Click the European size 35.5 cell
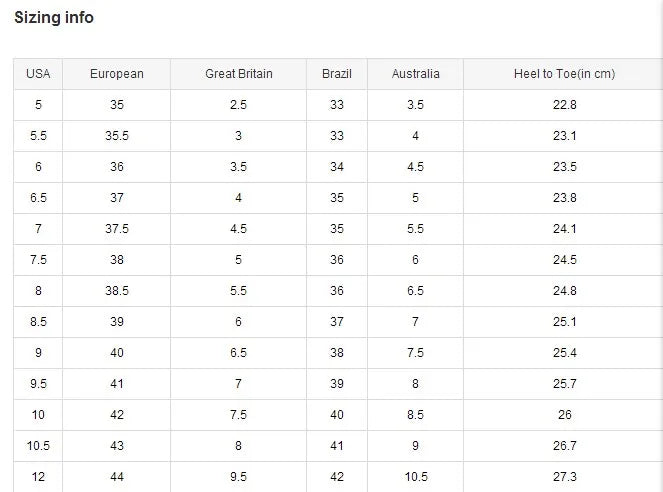Image resolution: width=663 pixels, height=492 pixels. pyautogui.click(x=117, y=136)
